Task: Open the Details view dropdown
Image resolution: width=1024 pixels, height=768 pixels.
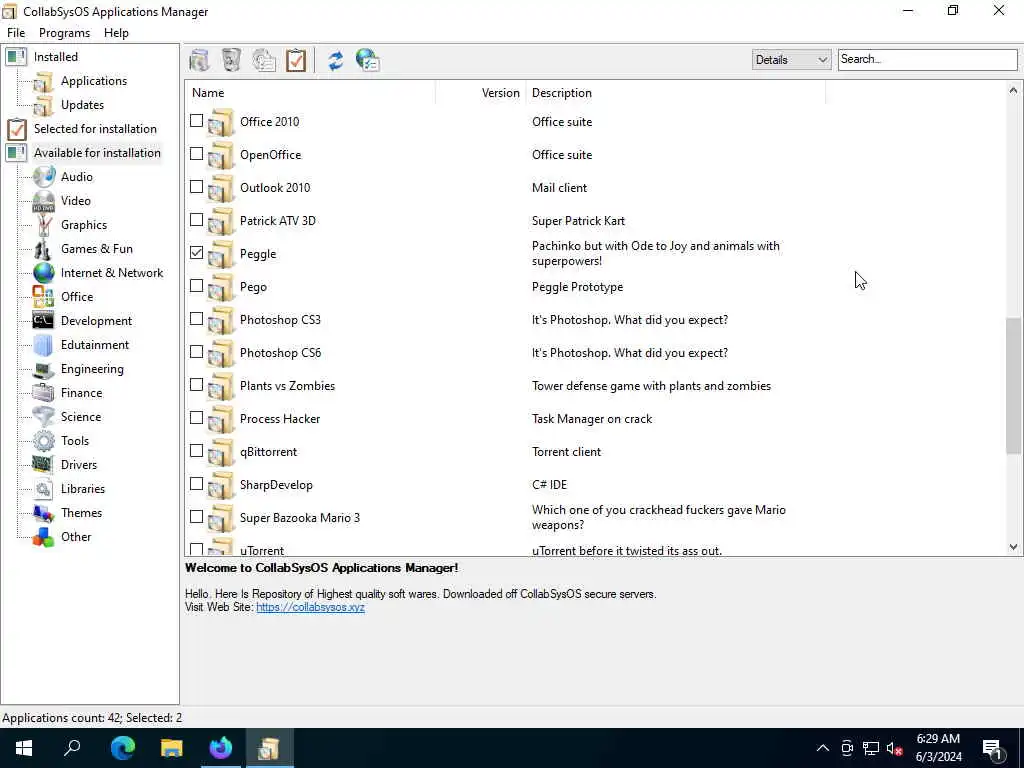Action: point(791,59)
